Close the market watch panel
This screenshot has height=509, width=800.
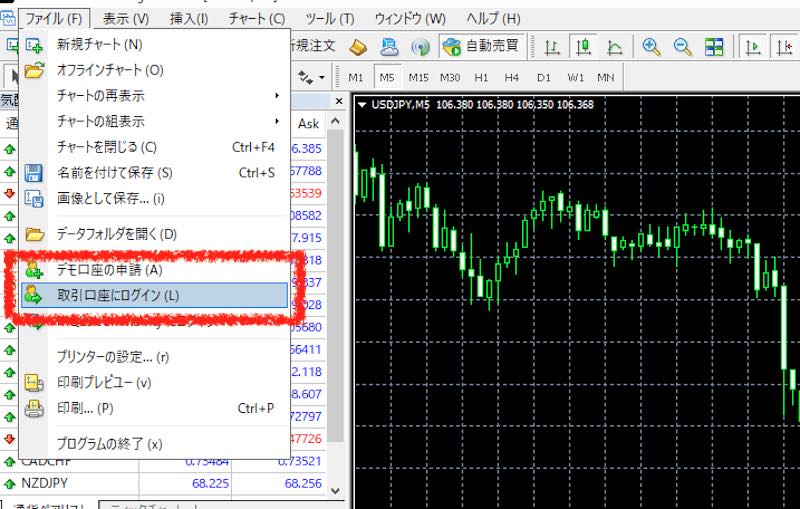[339, 101]
